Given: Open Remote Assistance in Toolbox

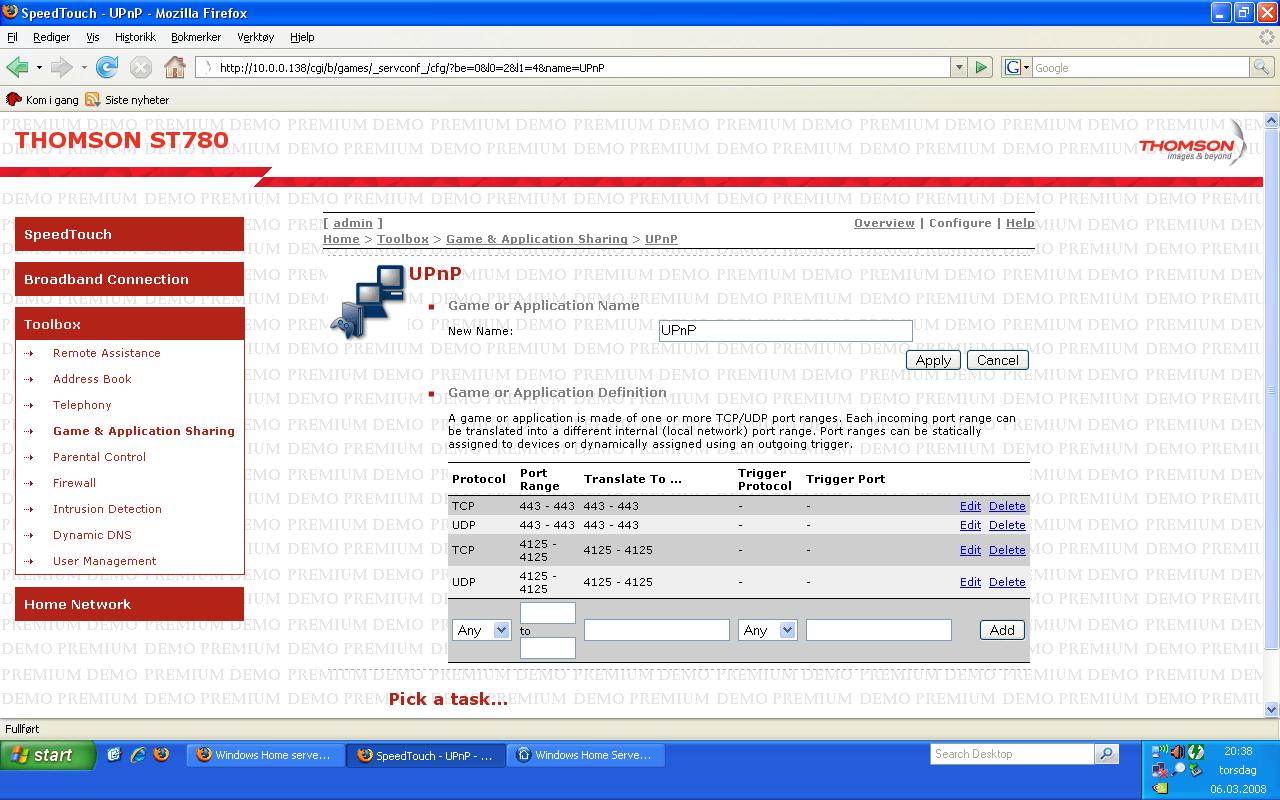Looking at the screenshot, I should tap(106, 353).
